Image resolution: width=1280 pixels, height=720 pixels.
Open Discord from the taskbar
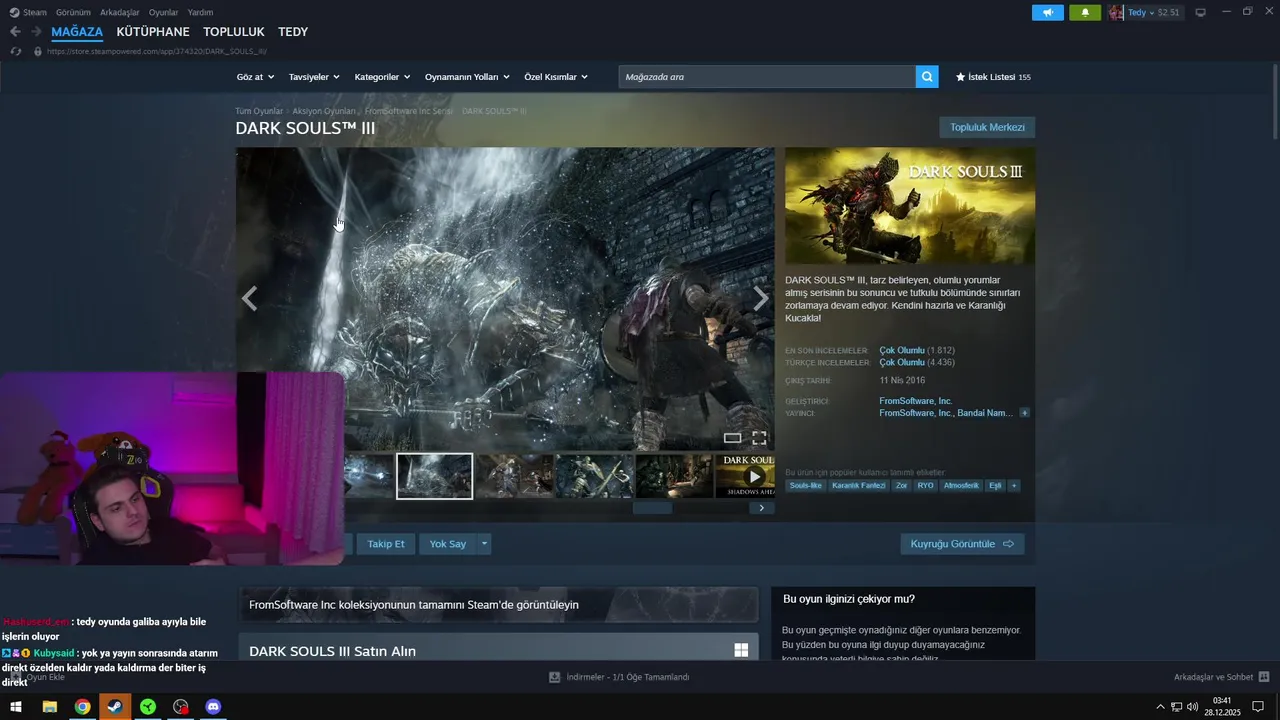213,707
